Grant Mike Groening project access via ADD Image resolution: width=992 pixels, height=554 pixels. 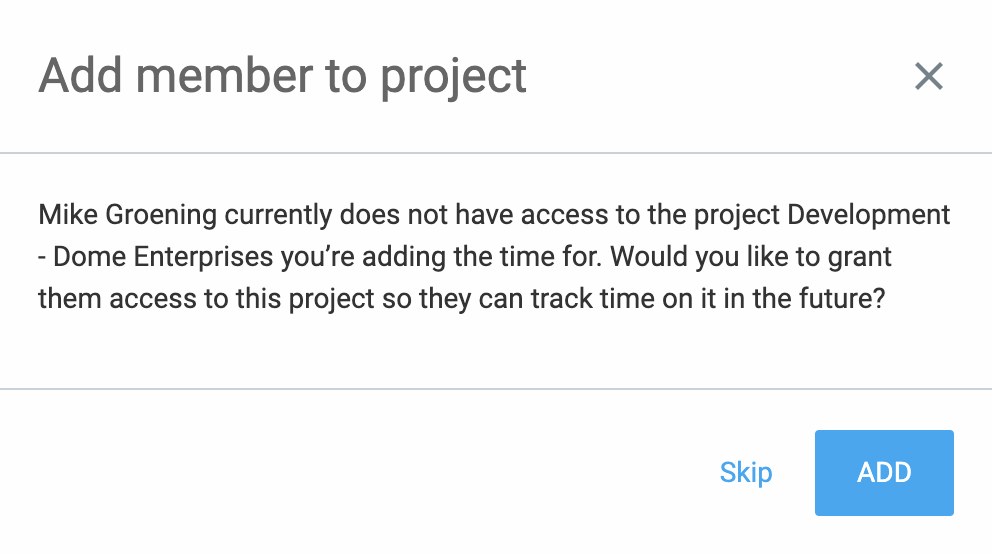[884, 472]
